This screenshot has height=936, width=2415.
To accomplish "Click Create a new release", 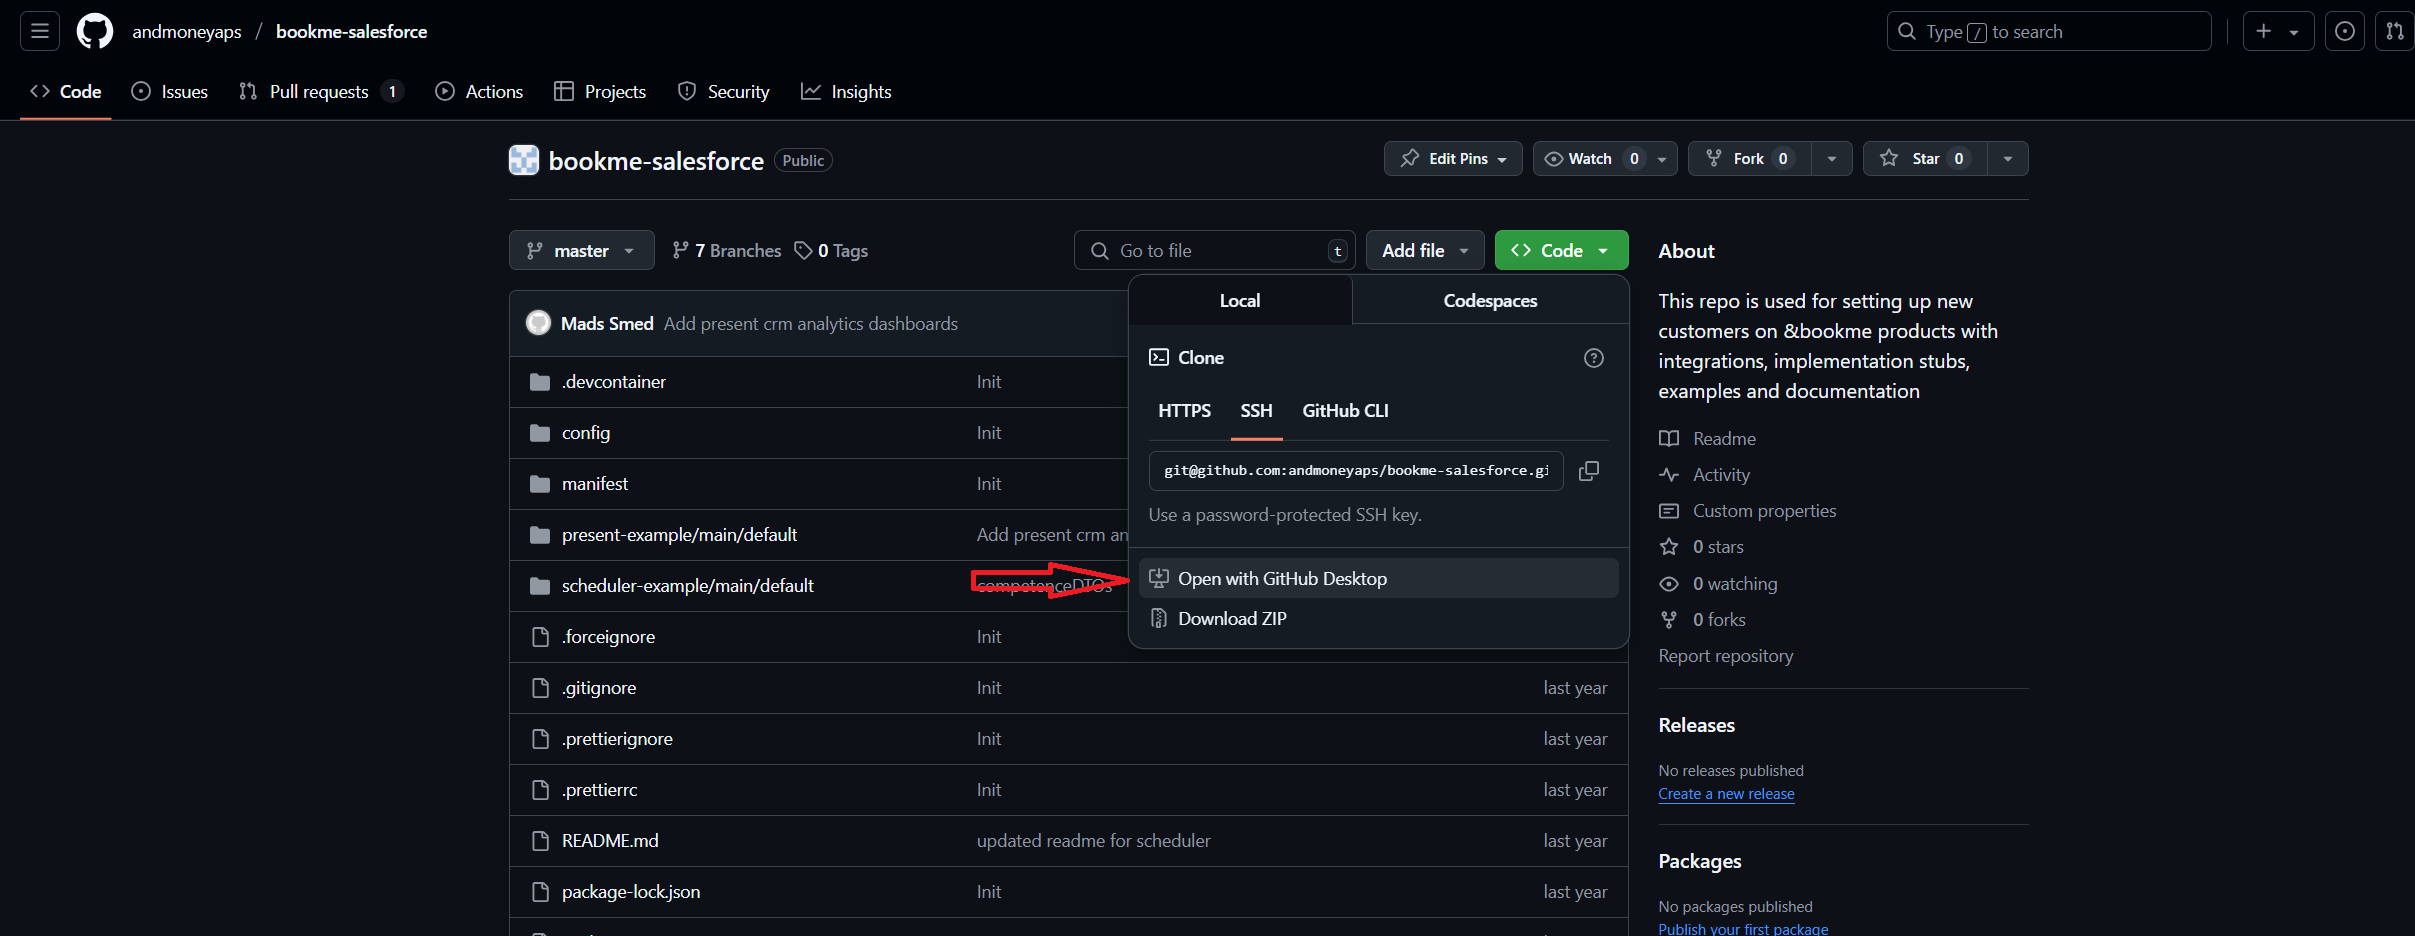I will (1726, 793).
